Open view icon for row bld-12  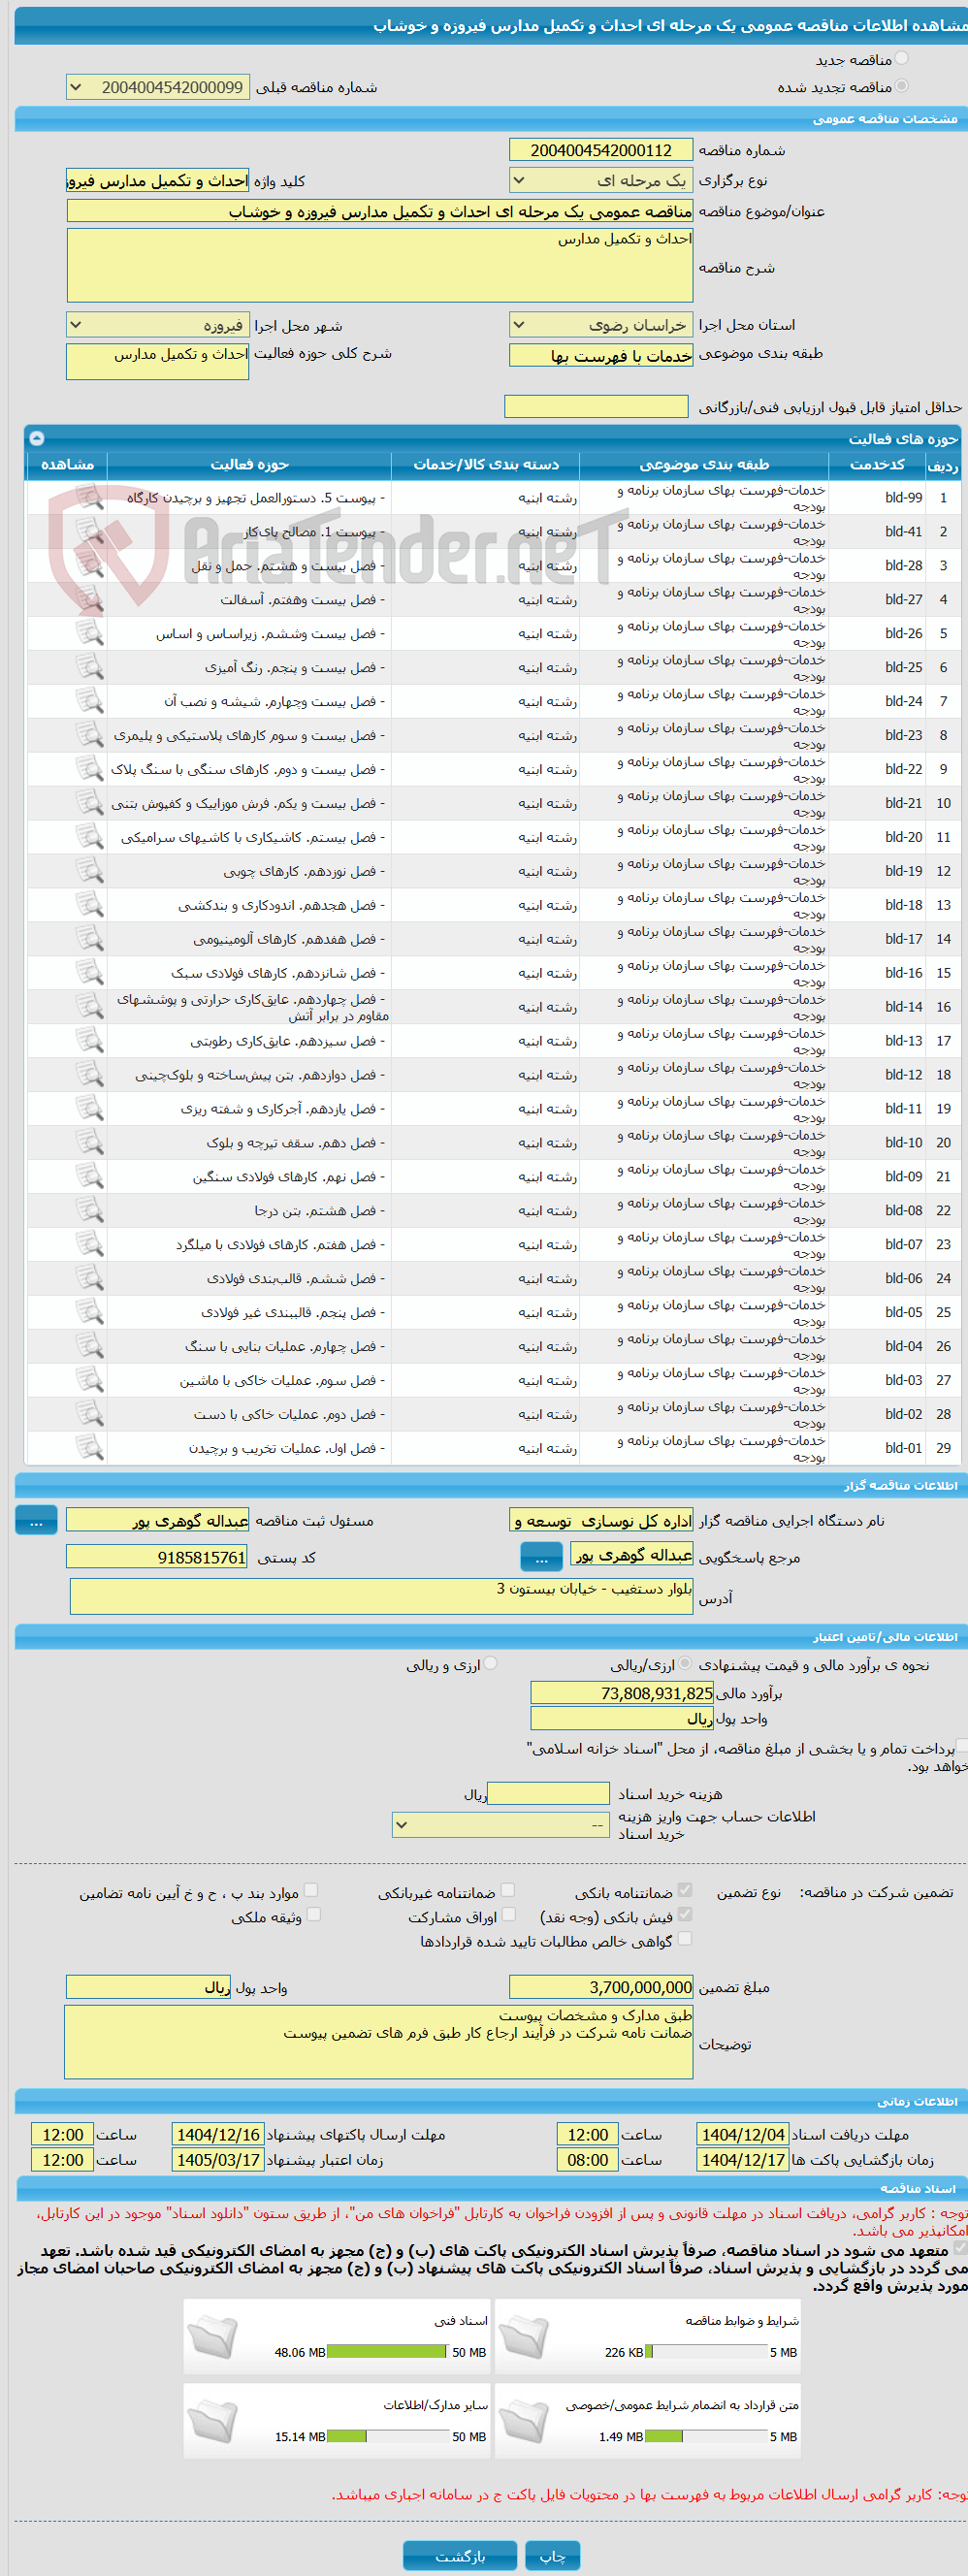[90, 1075]
